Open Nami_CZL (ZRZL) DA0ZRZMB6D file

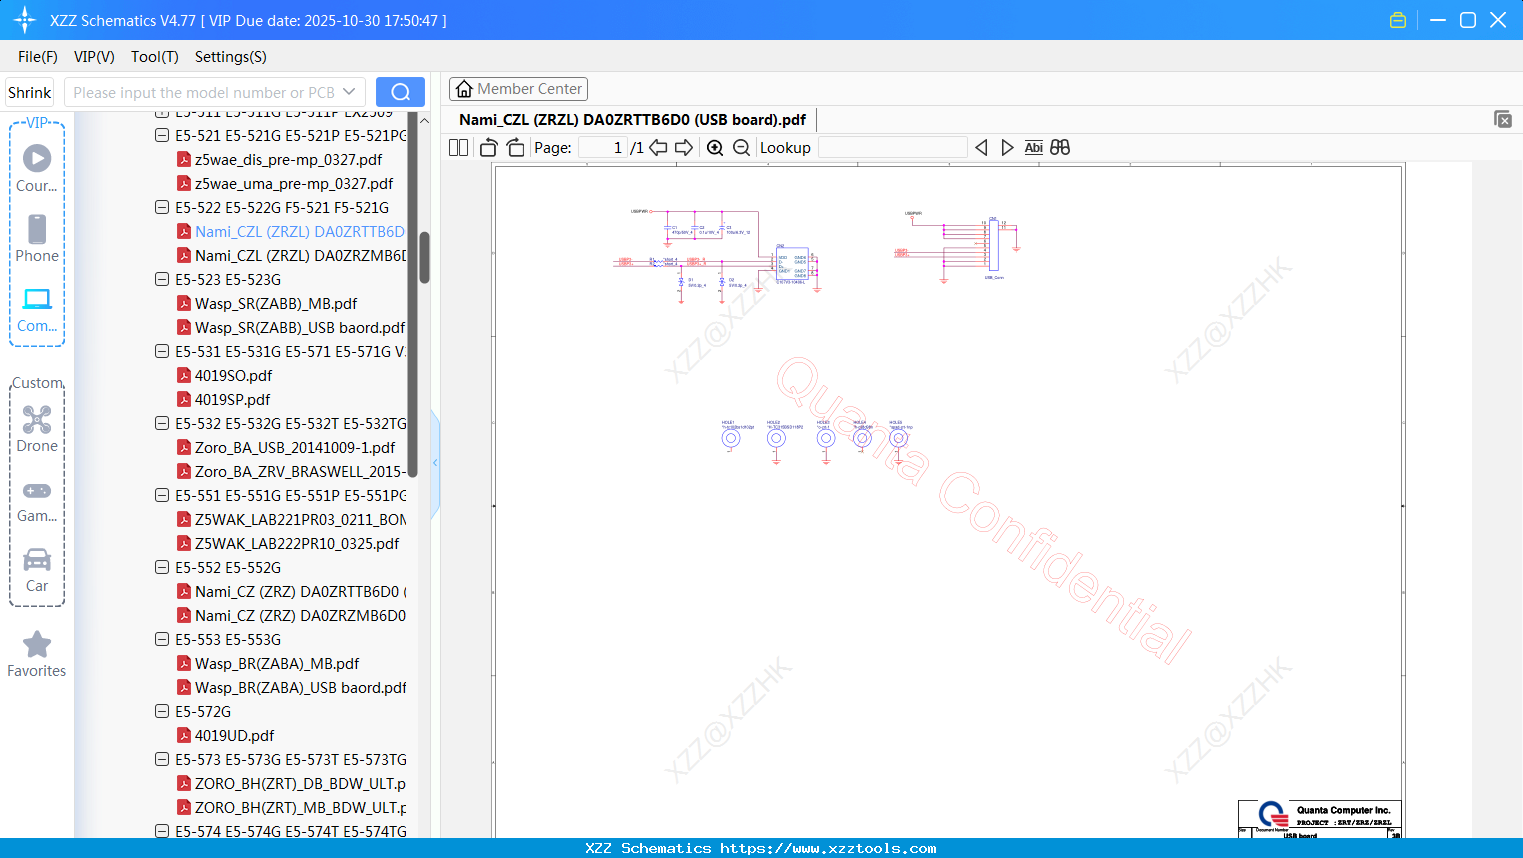[300, 255]
